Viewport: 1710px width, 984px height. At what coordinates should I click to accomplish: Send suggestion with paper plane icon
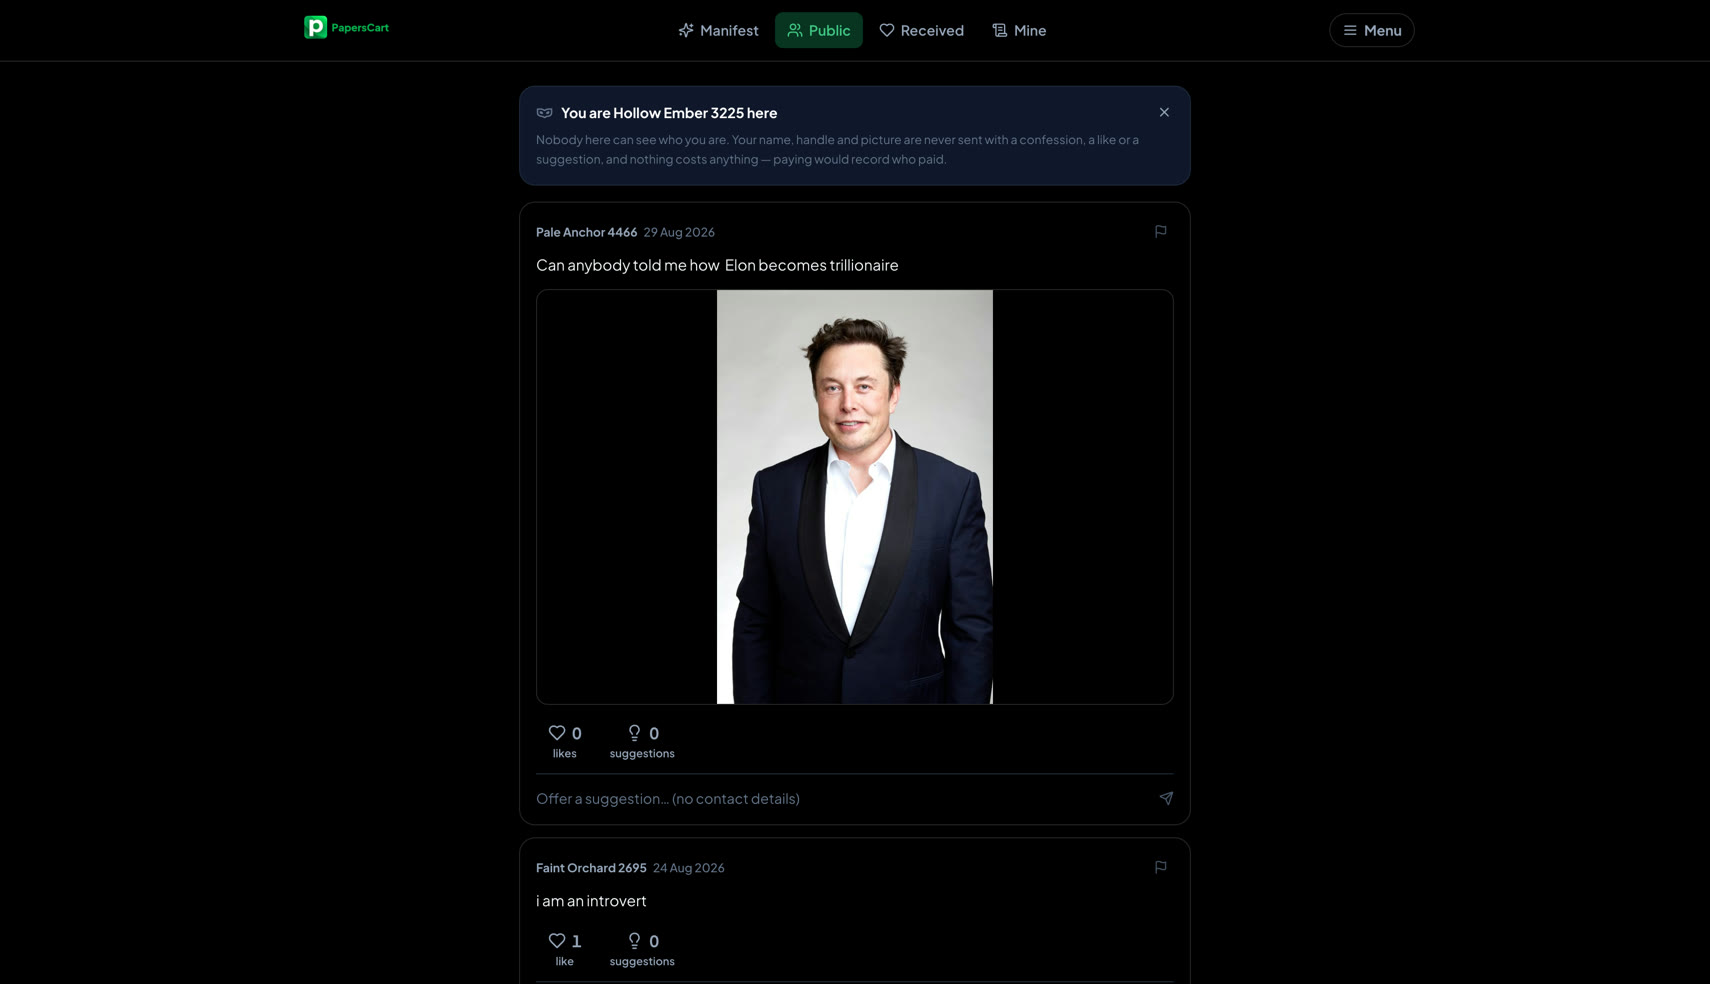coord(1166,798)
